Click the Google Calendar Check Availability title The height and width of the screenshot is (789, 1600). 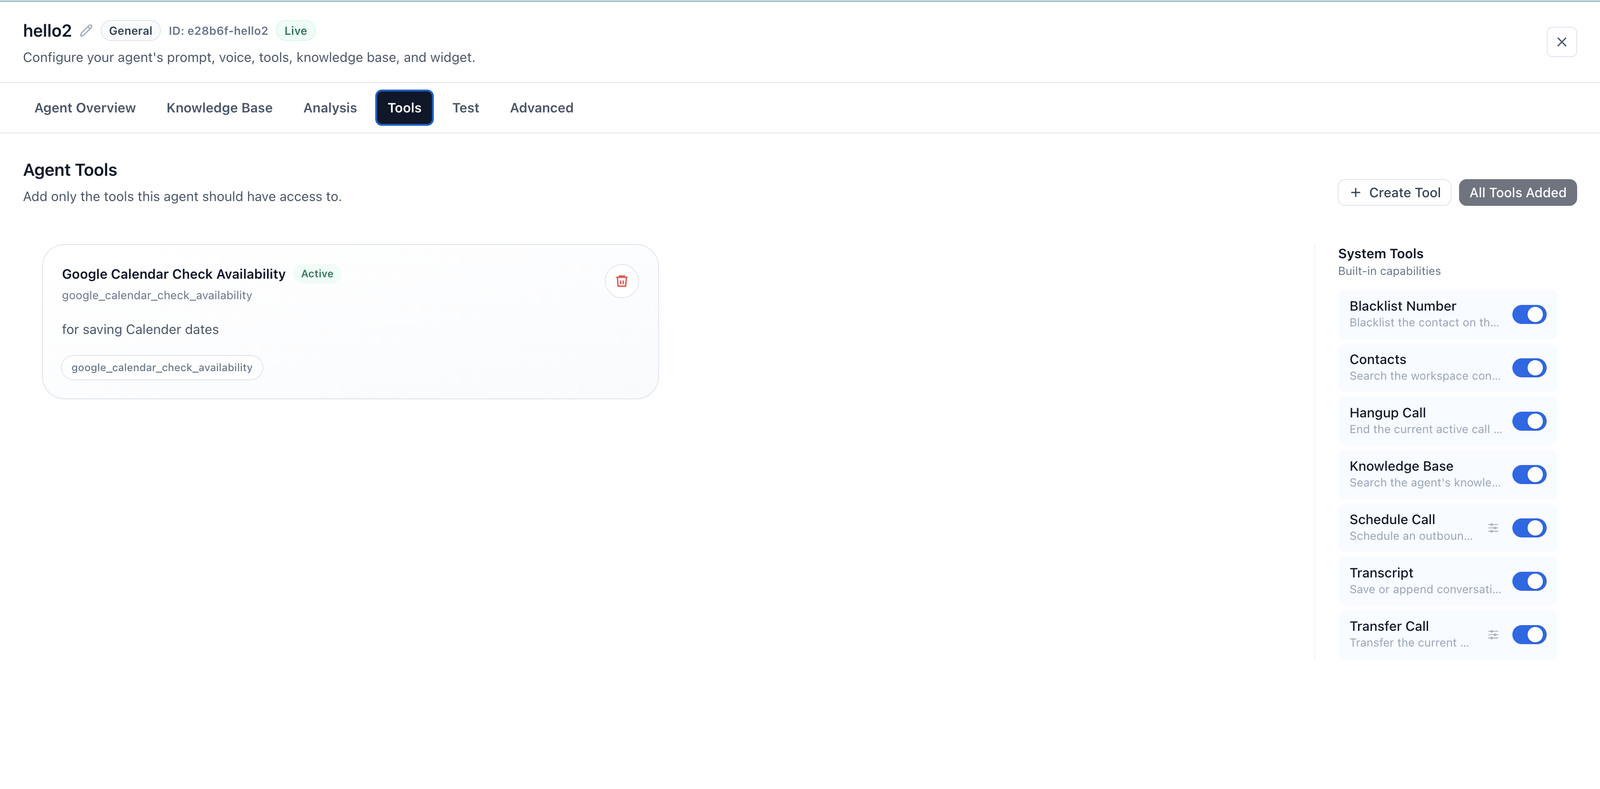pos(174,274)
